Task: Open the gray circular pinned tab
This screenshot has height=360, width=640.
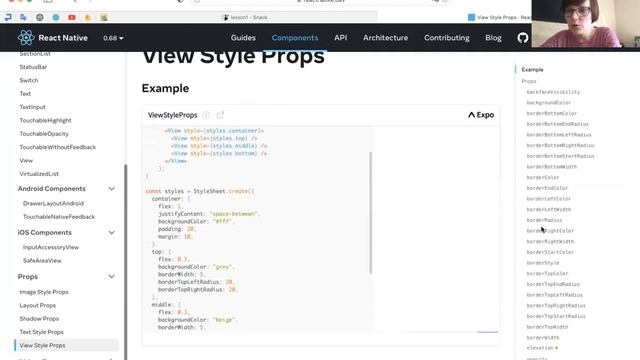Action: [40, 17]
